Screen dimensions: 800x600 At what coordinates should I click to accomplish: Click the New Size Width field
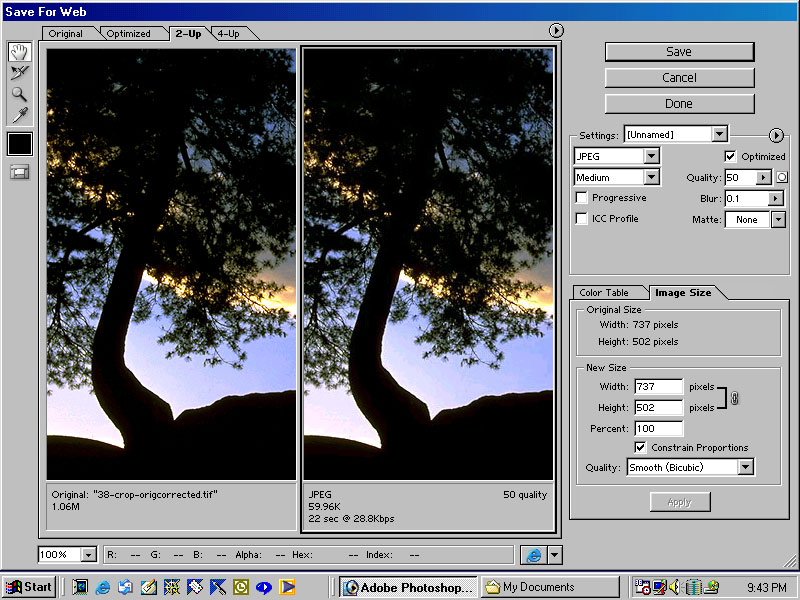(657, 387)
